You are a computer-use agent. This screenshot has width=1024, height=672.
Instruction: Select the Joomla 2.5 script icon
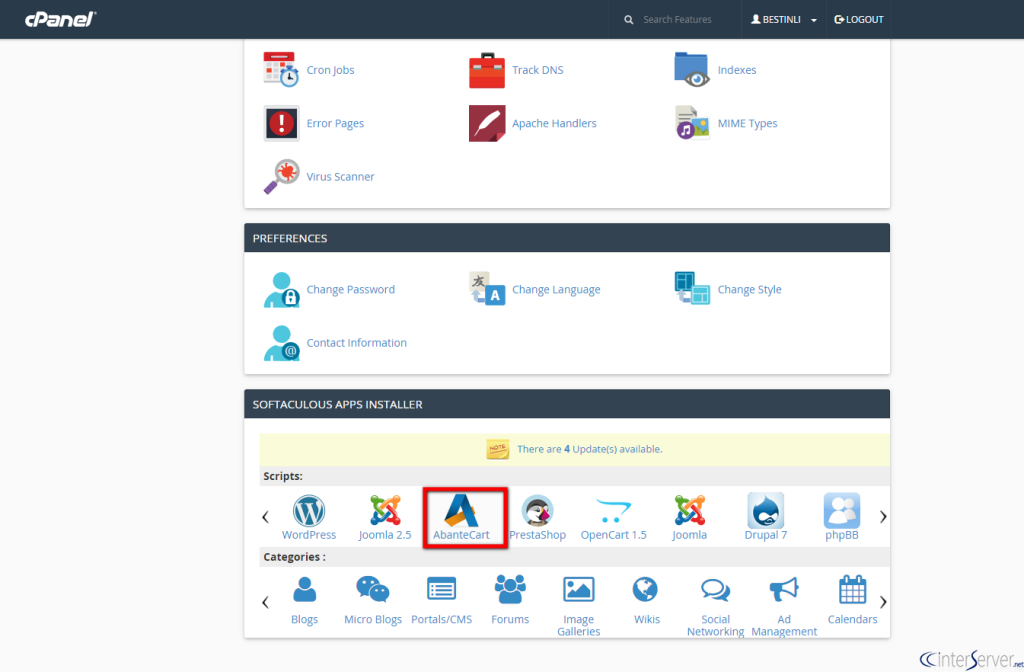[x=385, y=511]
